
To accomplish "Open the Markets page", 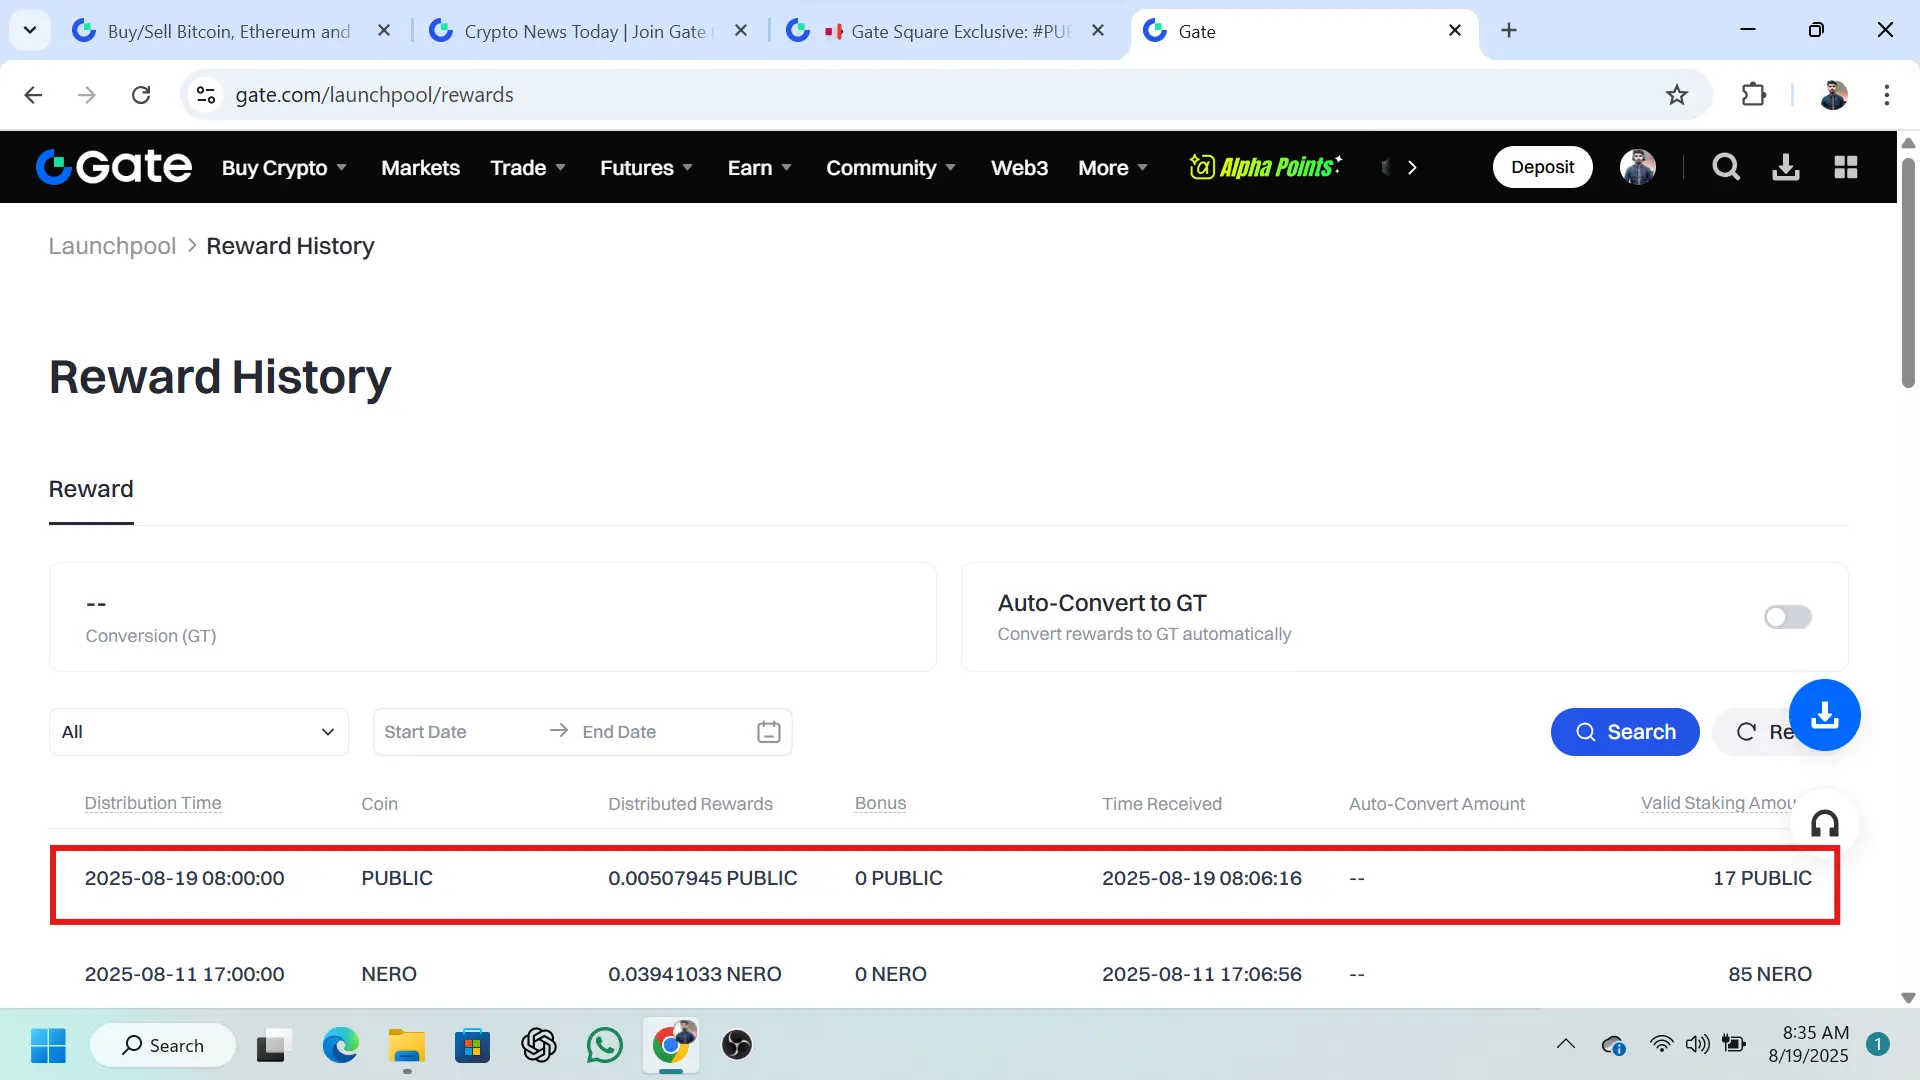I will [420, 167].
